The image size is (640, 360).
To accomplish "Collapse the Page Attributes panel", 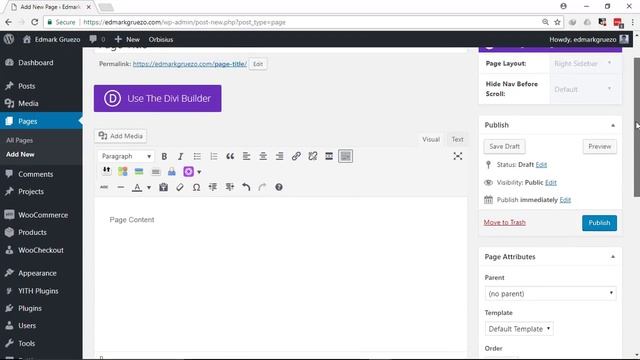I will coord(613,257).
